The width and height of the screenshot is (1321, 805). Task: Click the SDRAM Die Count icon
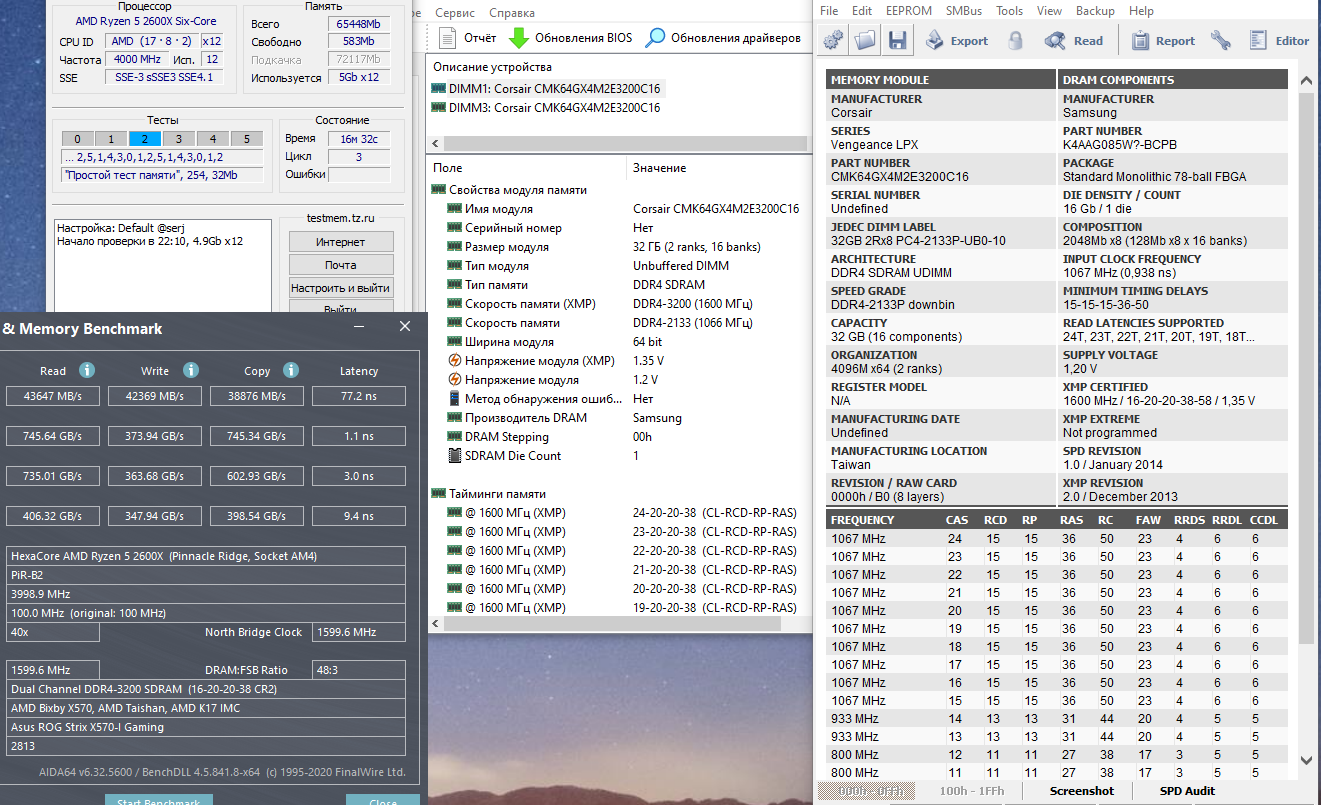tap(454, 456)
